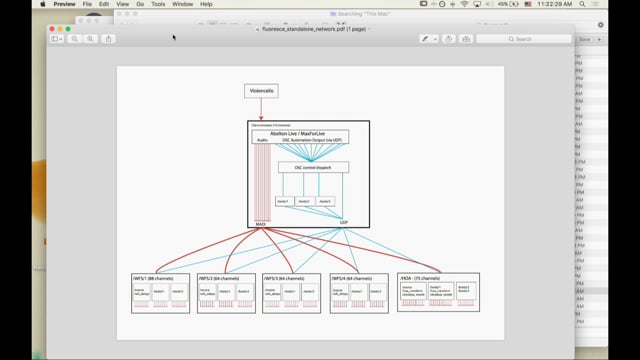640x360 pixels.
Task: Share the document via share icon
Action: point(108,39)
